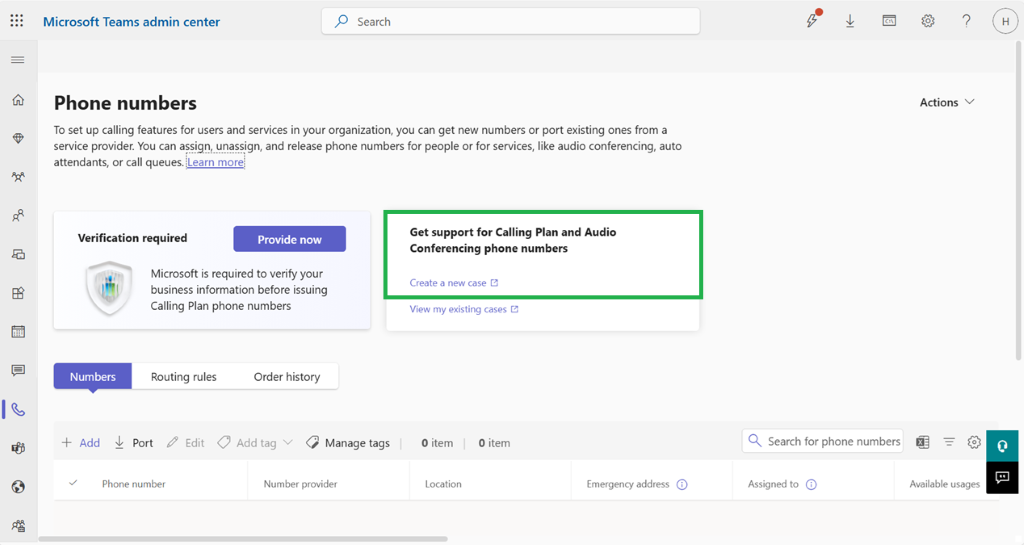The width and height of the screenshot is (1024, 545).
Task: Open the sidebar icon below Voice
Action: point(18,448)
